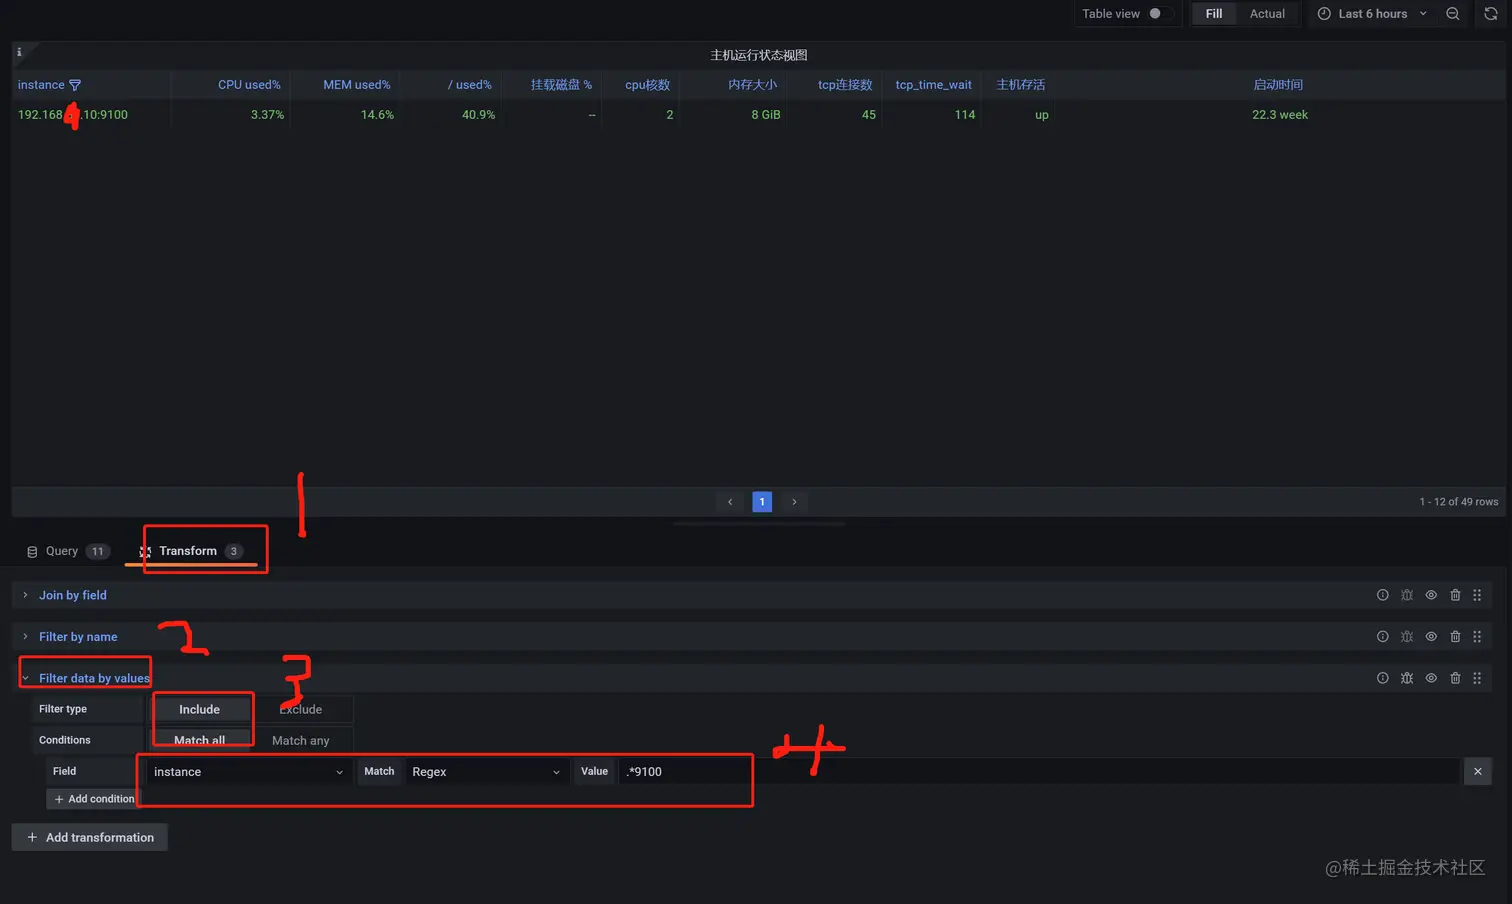Image resolution: width=1512 pixels, height=904 pixels.
Task: Open the Last 6 hours time picker
Action: tap(1371, 14)
